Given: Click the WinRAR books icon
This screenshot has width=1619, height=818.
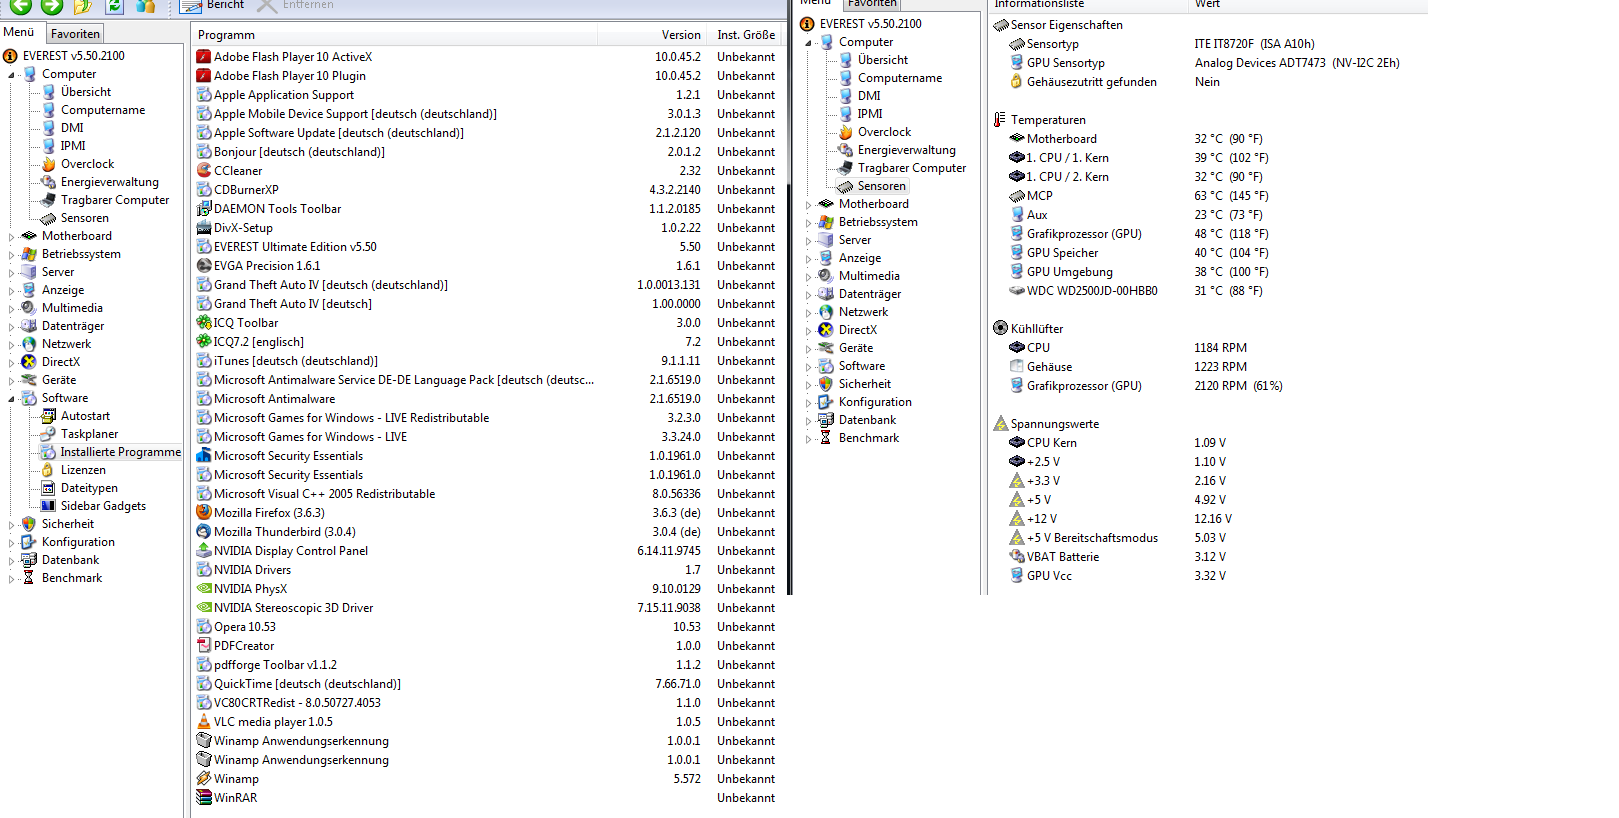Looking at the screenshot, I should point(204,798).
